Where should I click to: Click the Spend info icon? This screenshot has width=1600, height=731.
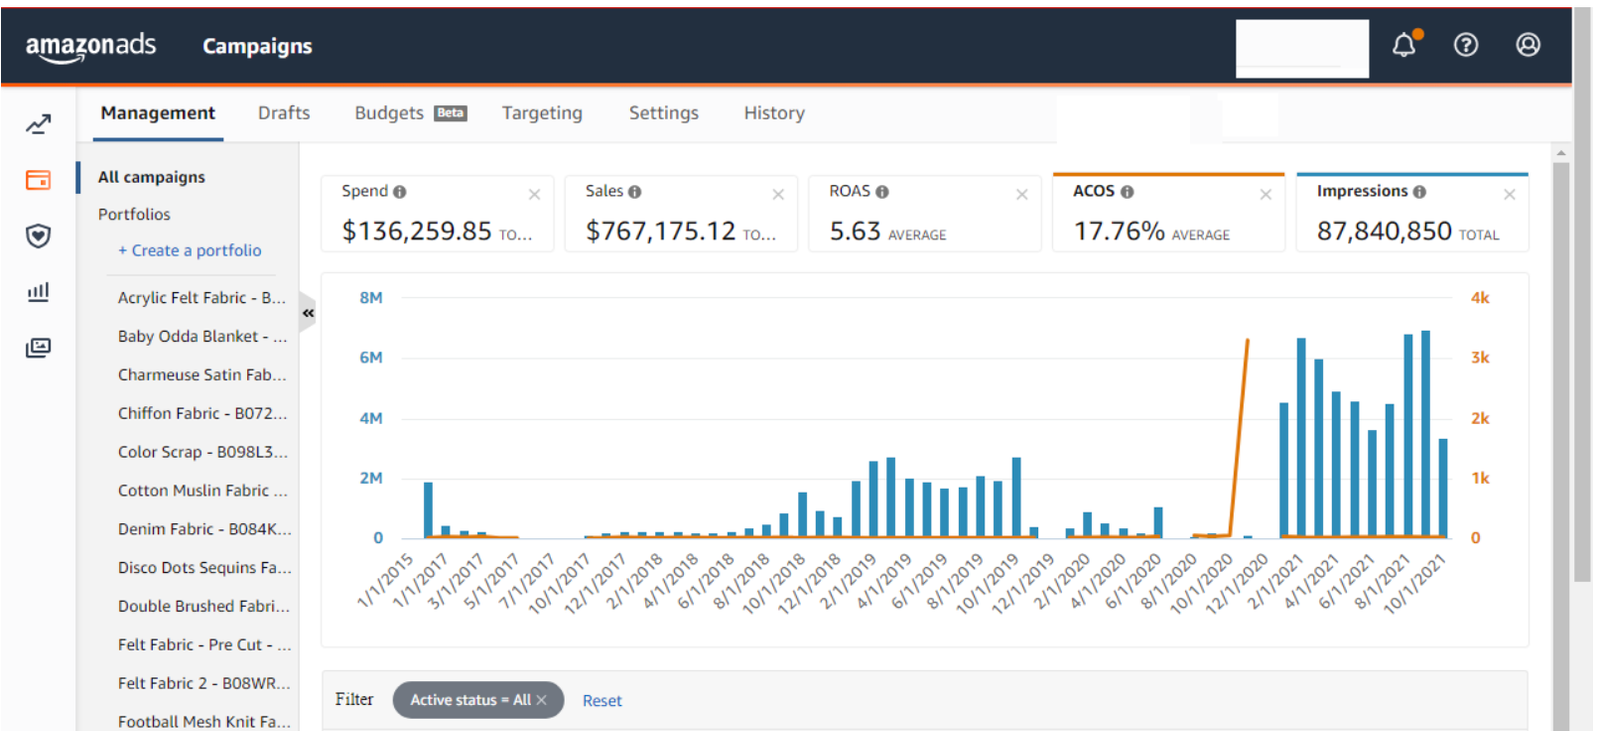[400, 192]
